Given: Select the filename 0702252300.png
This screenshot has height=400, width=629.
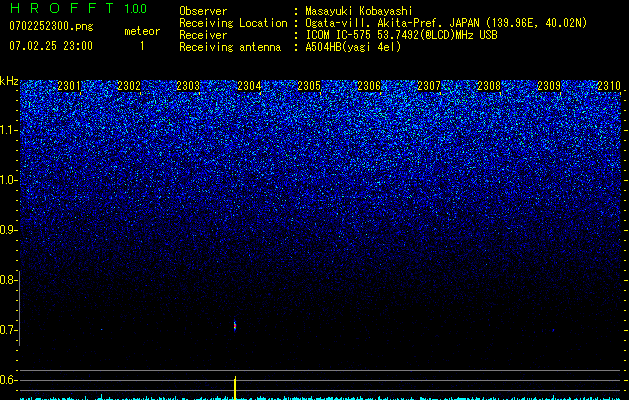Looking at the screenshot, I should (51, 26).
